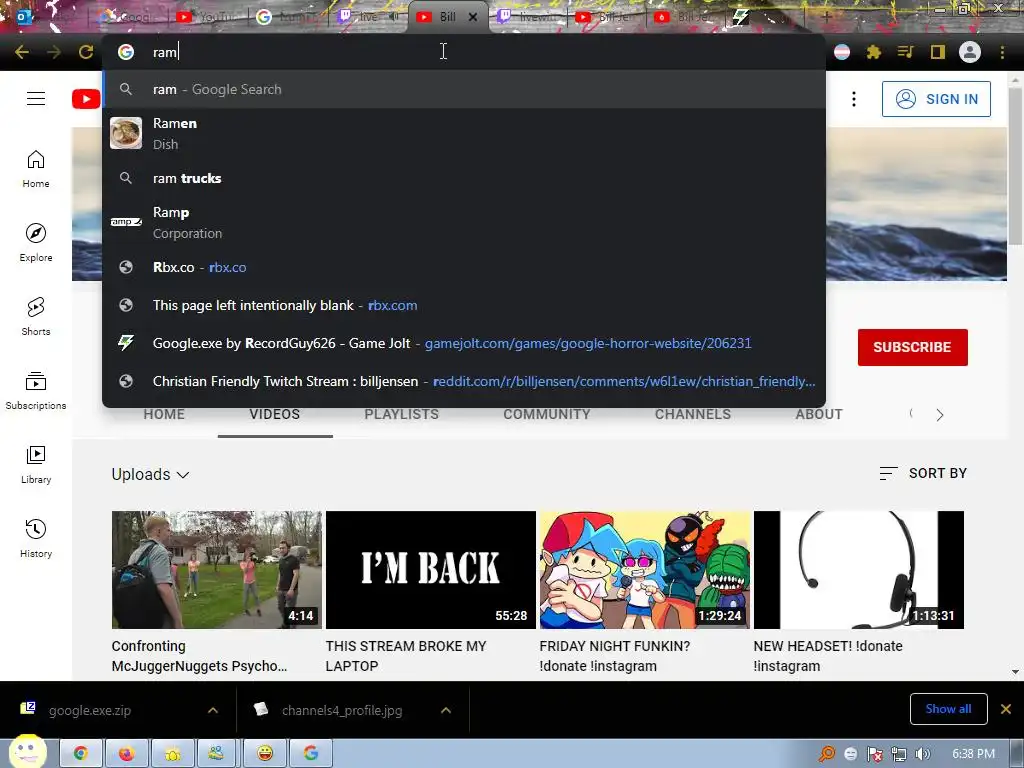This screenshot has height=768, width=1024.
Task: Switch to the channel Videos tab
Action: coord(275,415)
